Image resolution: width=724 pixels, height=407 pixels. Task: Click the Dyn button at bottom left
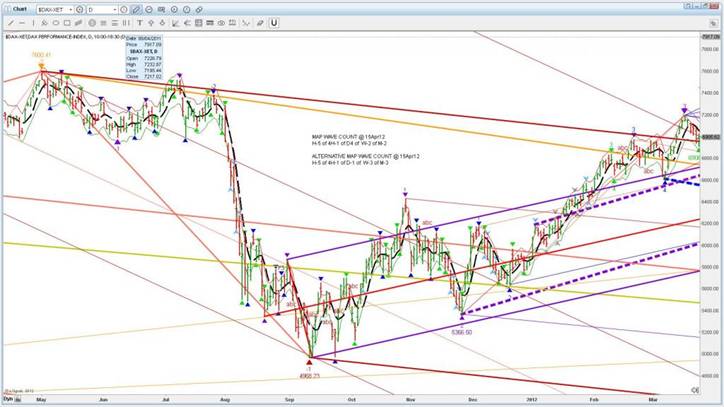(x=6, y=397)
